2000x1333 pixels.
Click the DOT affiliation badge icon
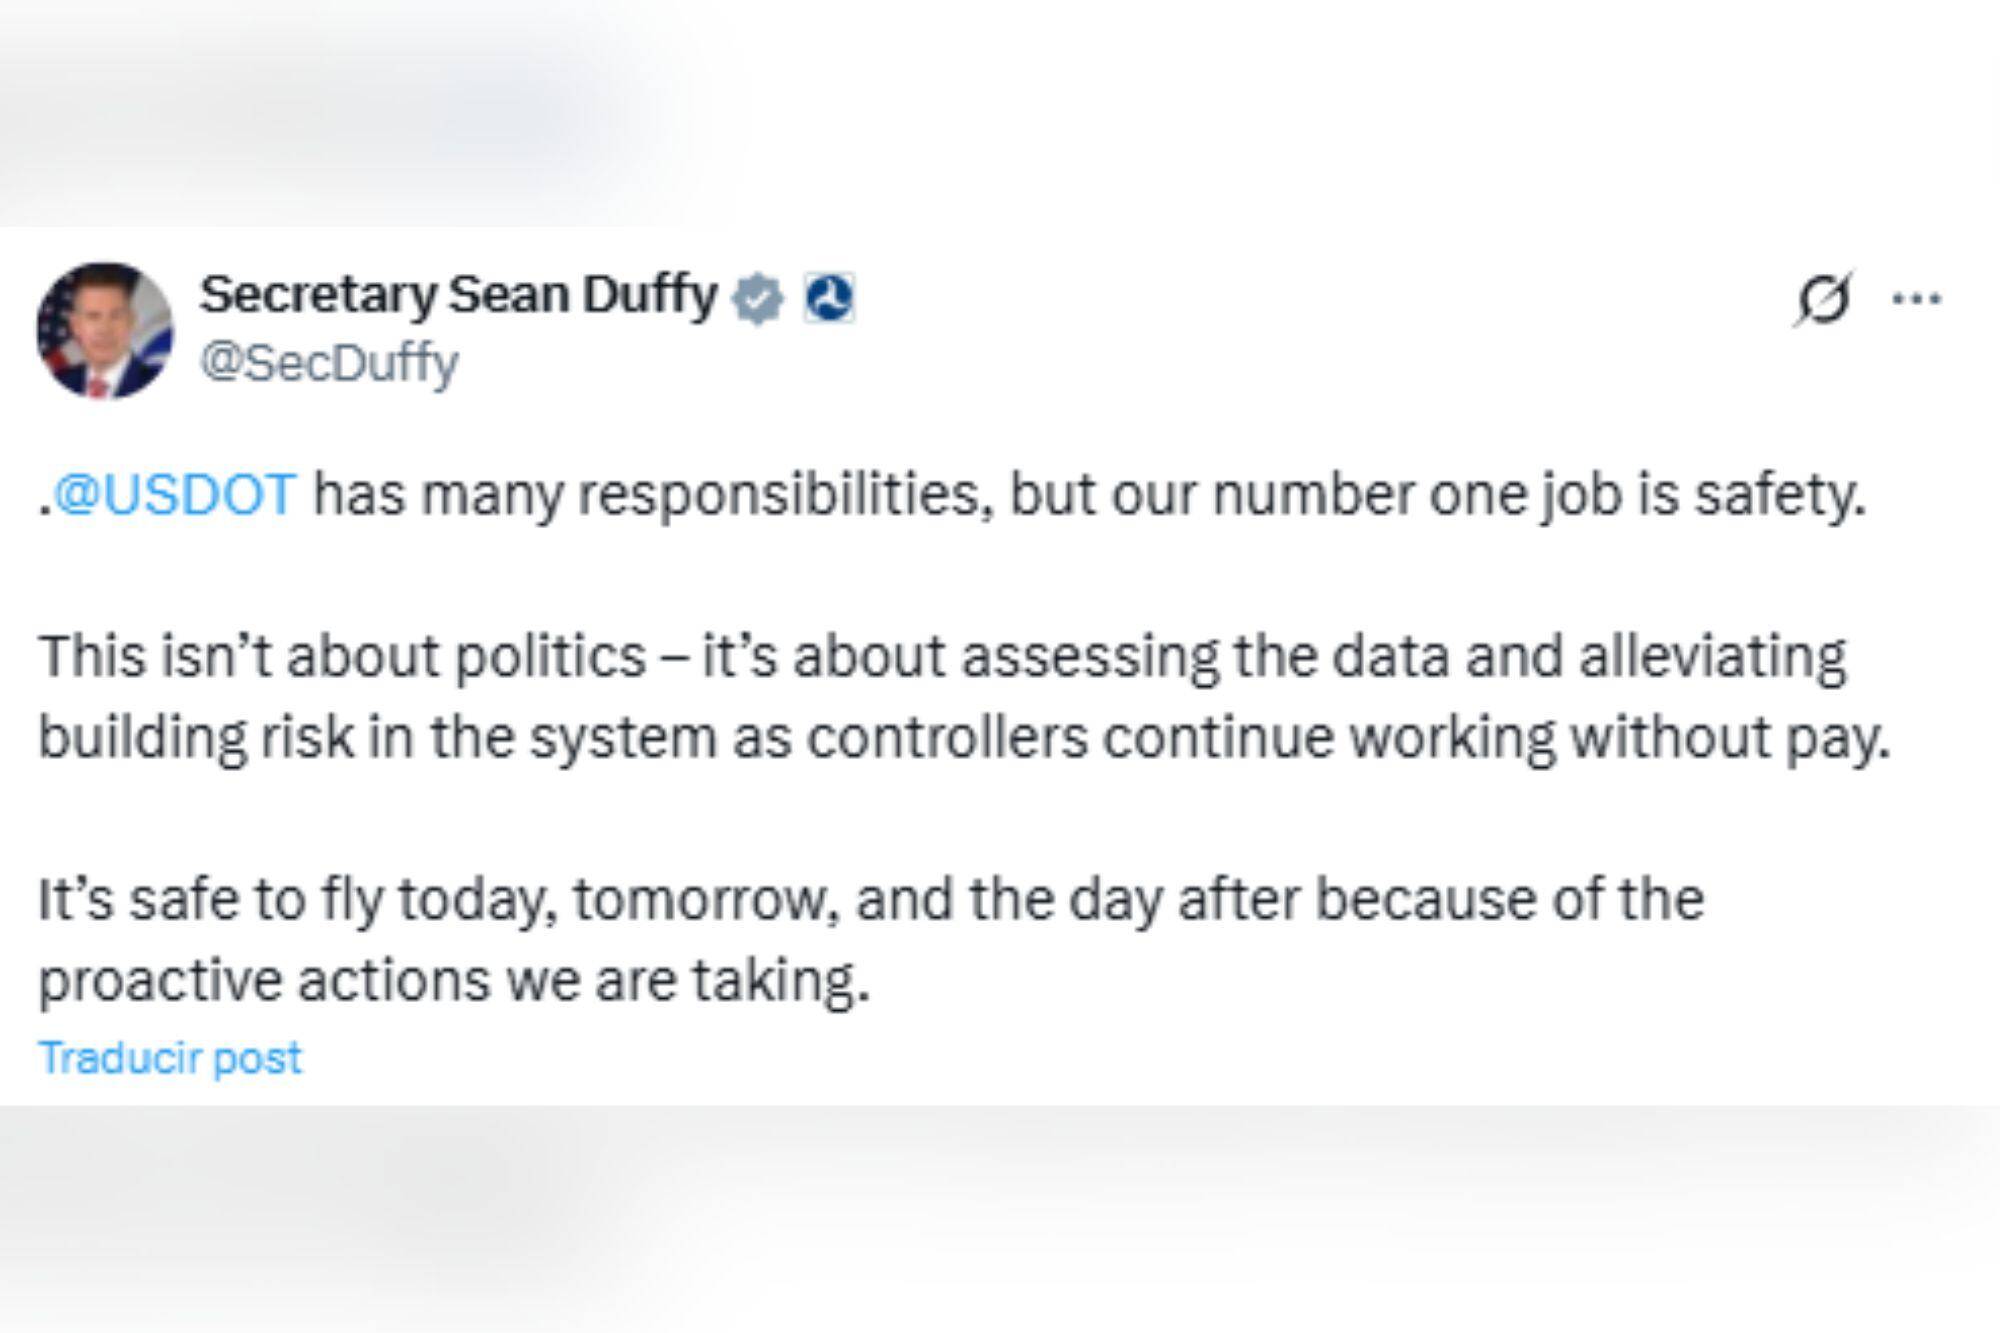coord(829,298)
